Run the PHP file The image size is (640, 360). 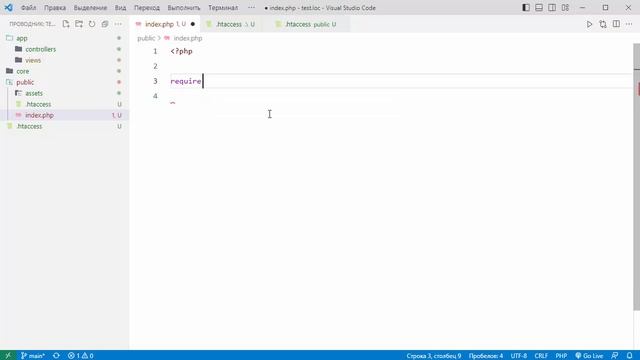click(589, 24)
